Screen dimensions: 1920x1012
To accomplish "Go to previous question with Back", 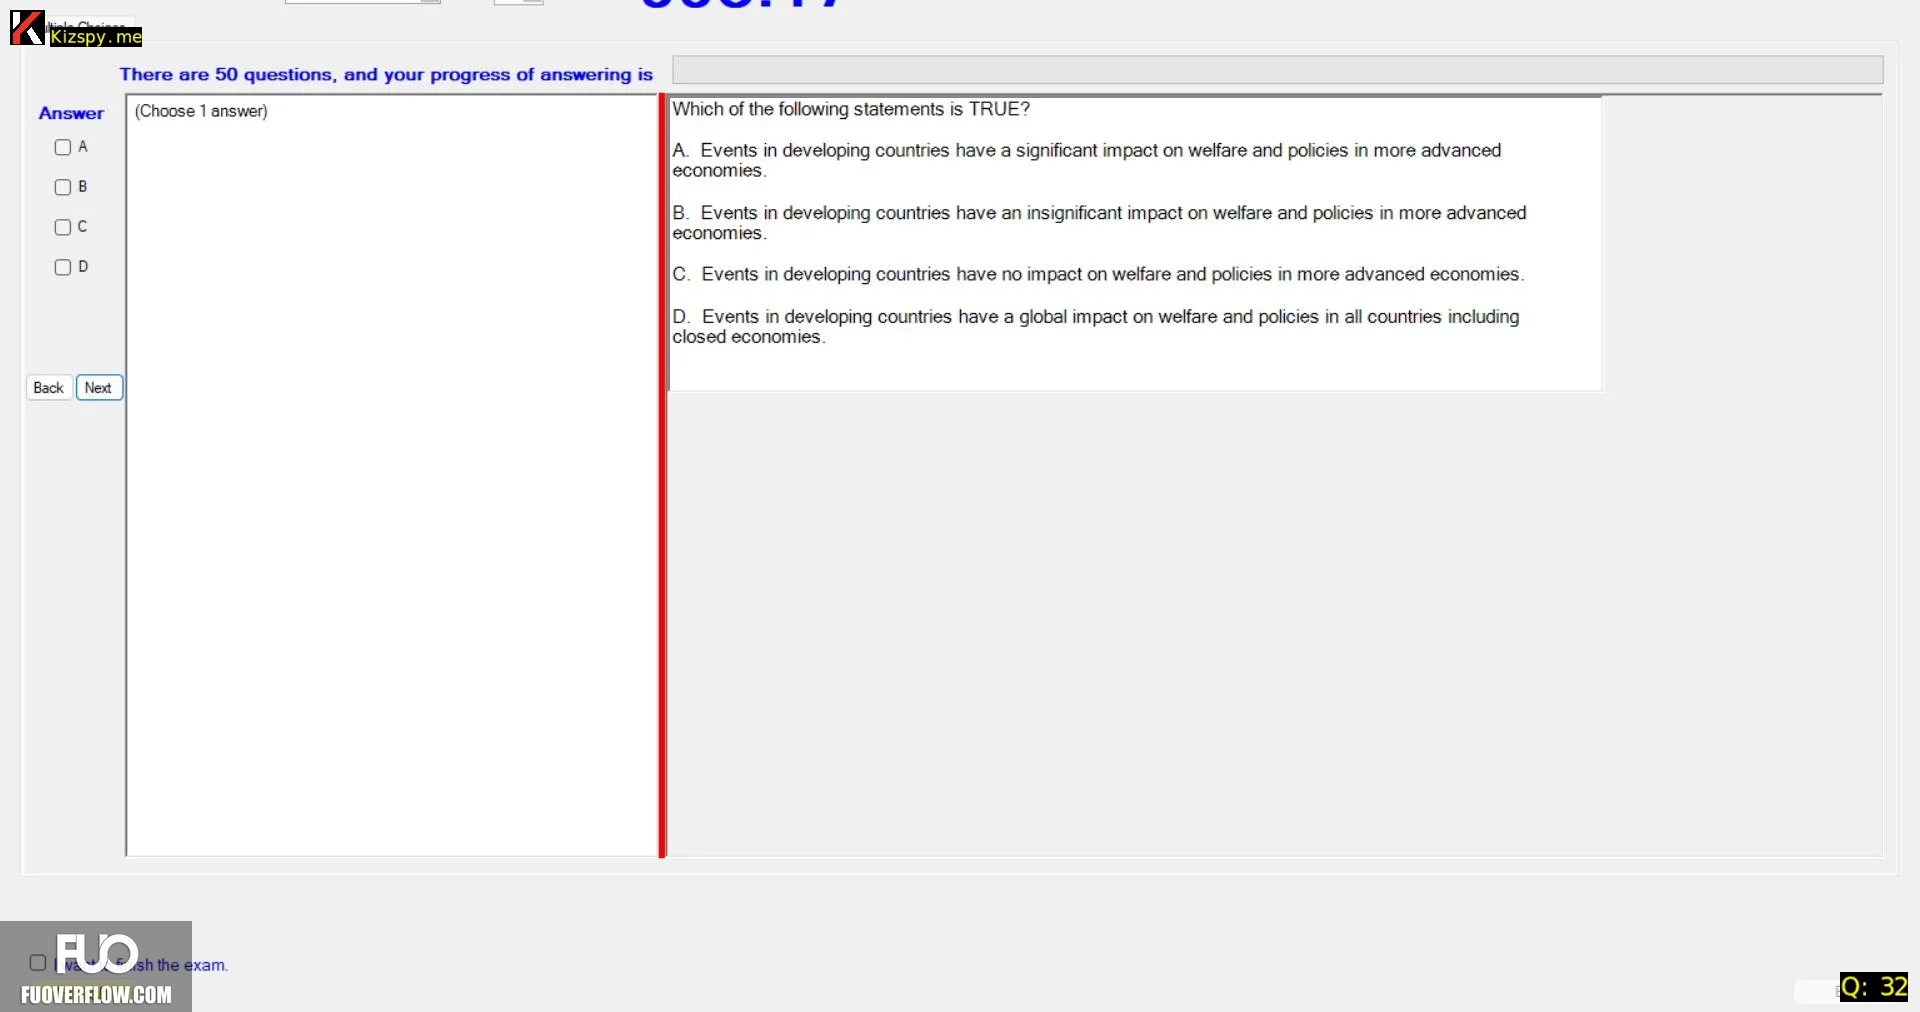I will (49, 388).
